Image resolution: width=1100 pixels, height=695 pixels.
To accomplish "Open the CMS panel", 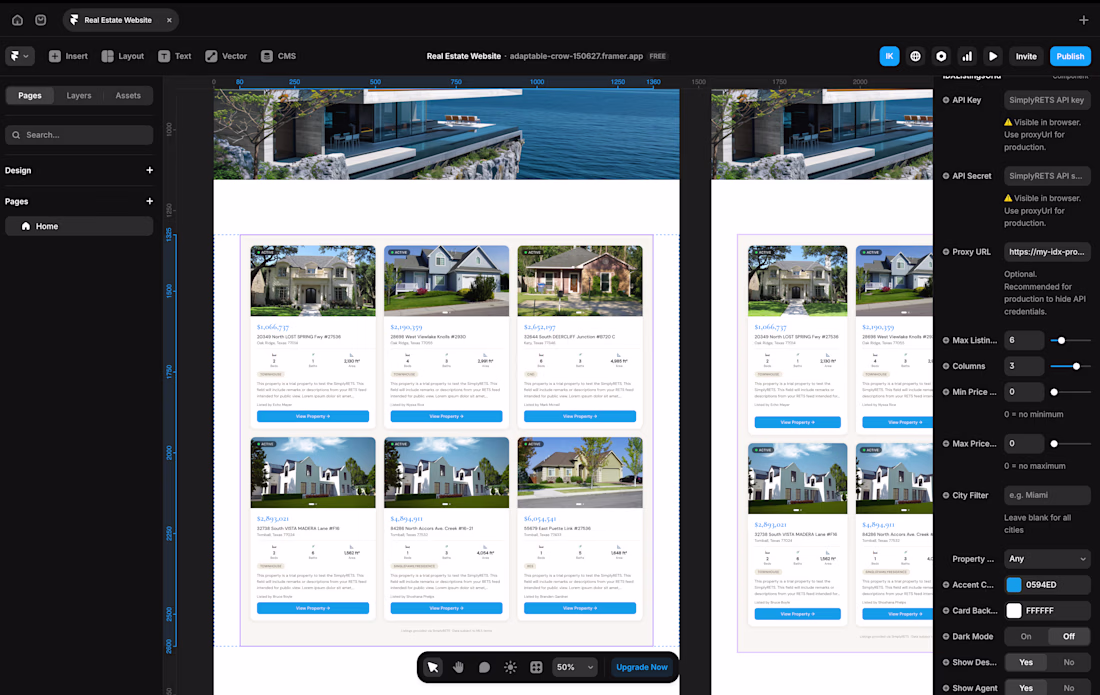I will [279, 56].
